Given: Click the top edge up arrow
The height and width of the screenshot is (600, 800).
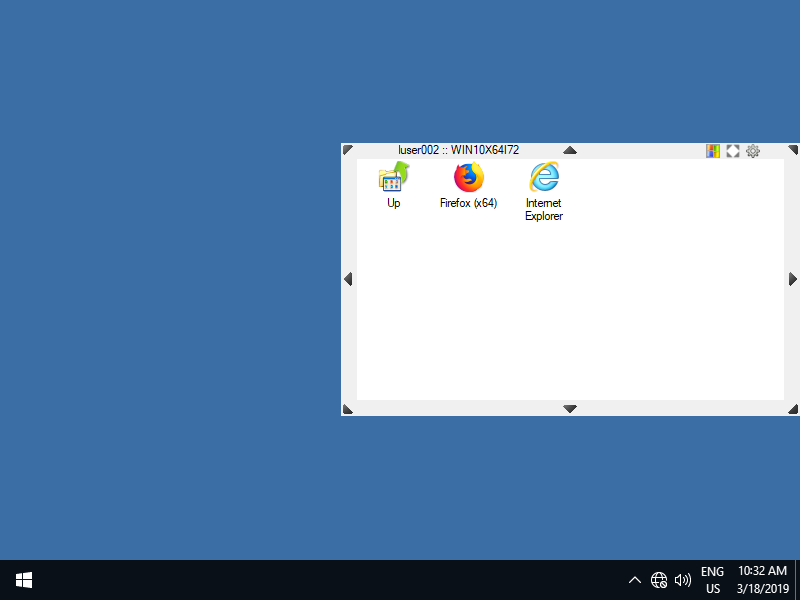Looking at the screenshot, I should click(x=570, y=150).
